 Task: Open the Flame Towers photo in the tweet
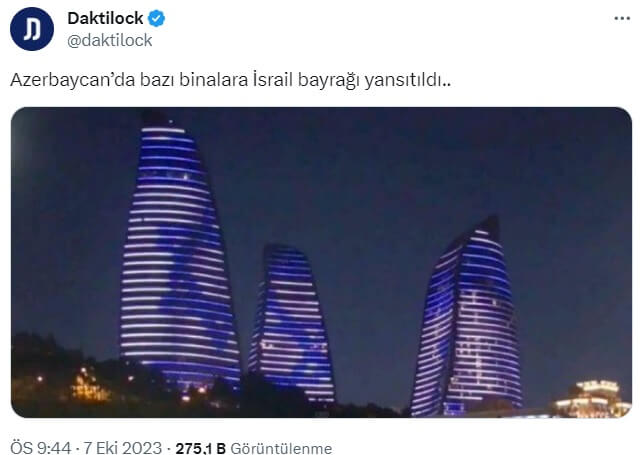tap(321, 262)
